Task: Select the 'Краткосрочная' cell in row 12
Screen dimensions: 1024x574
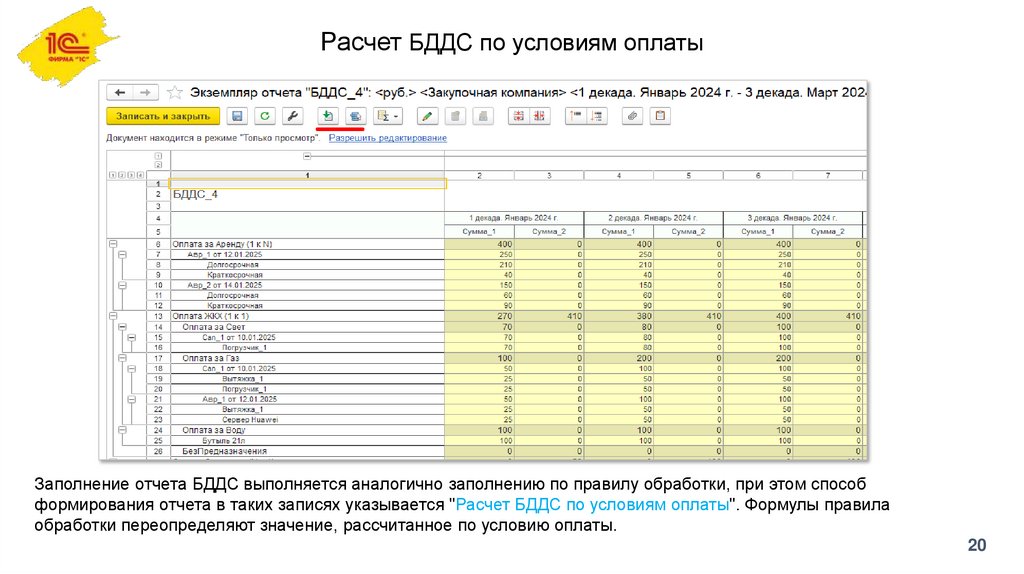Action: (308, 306)
